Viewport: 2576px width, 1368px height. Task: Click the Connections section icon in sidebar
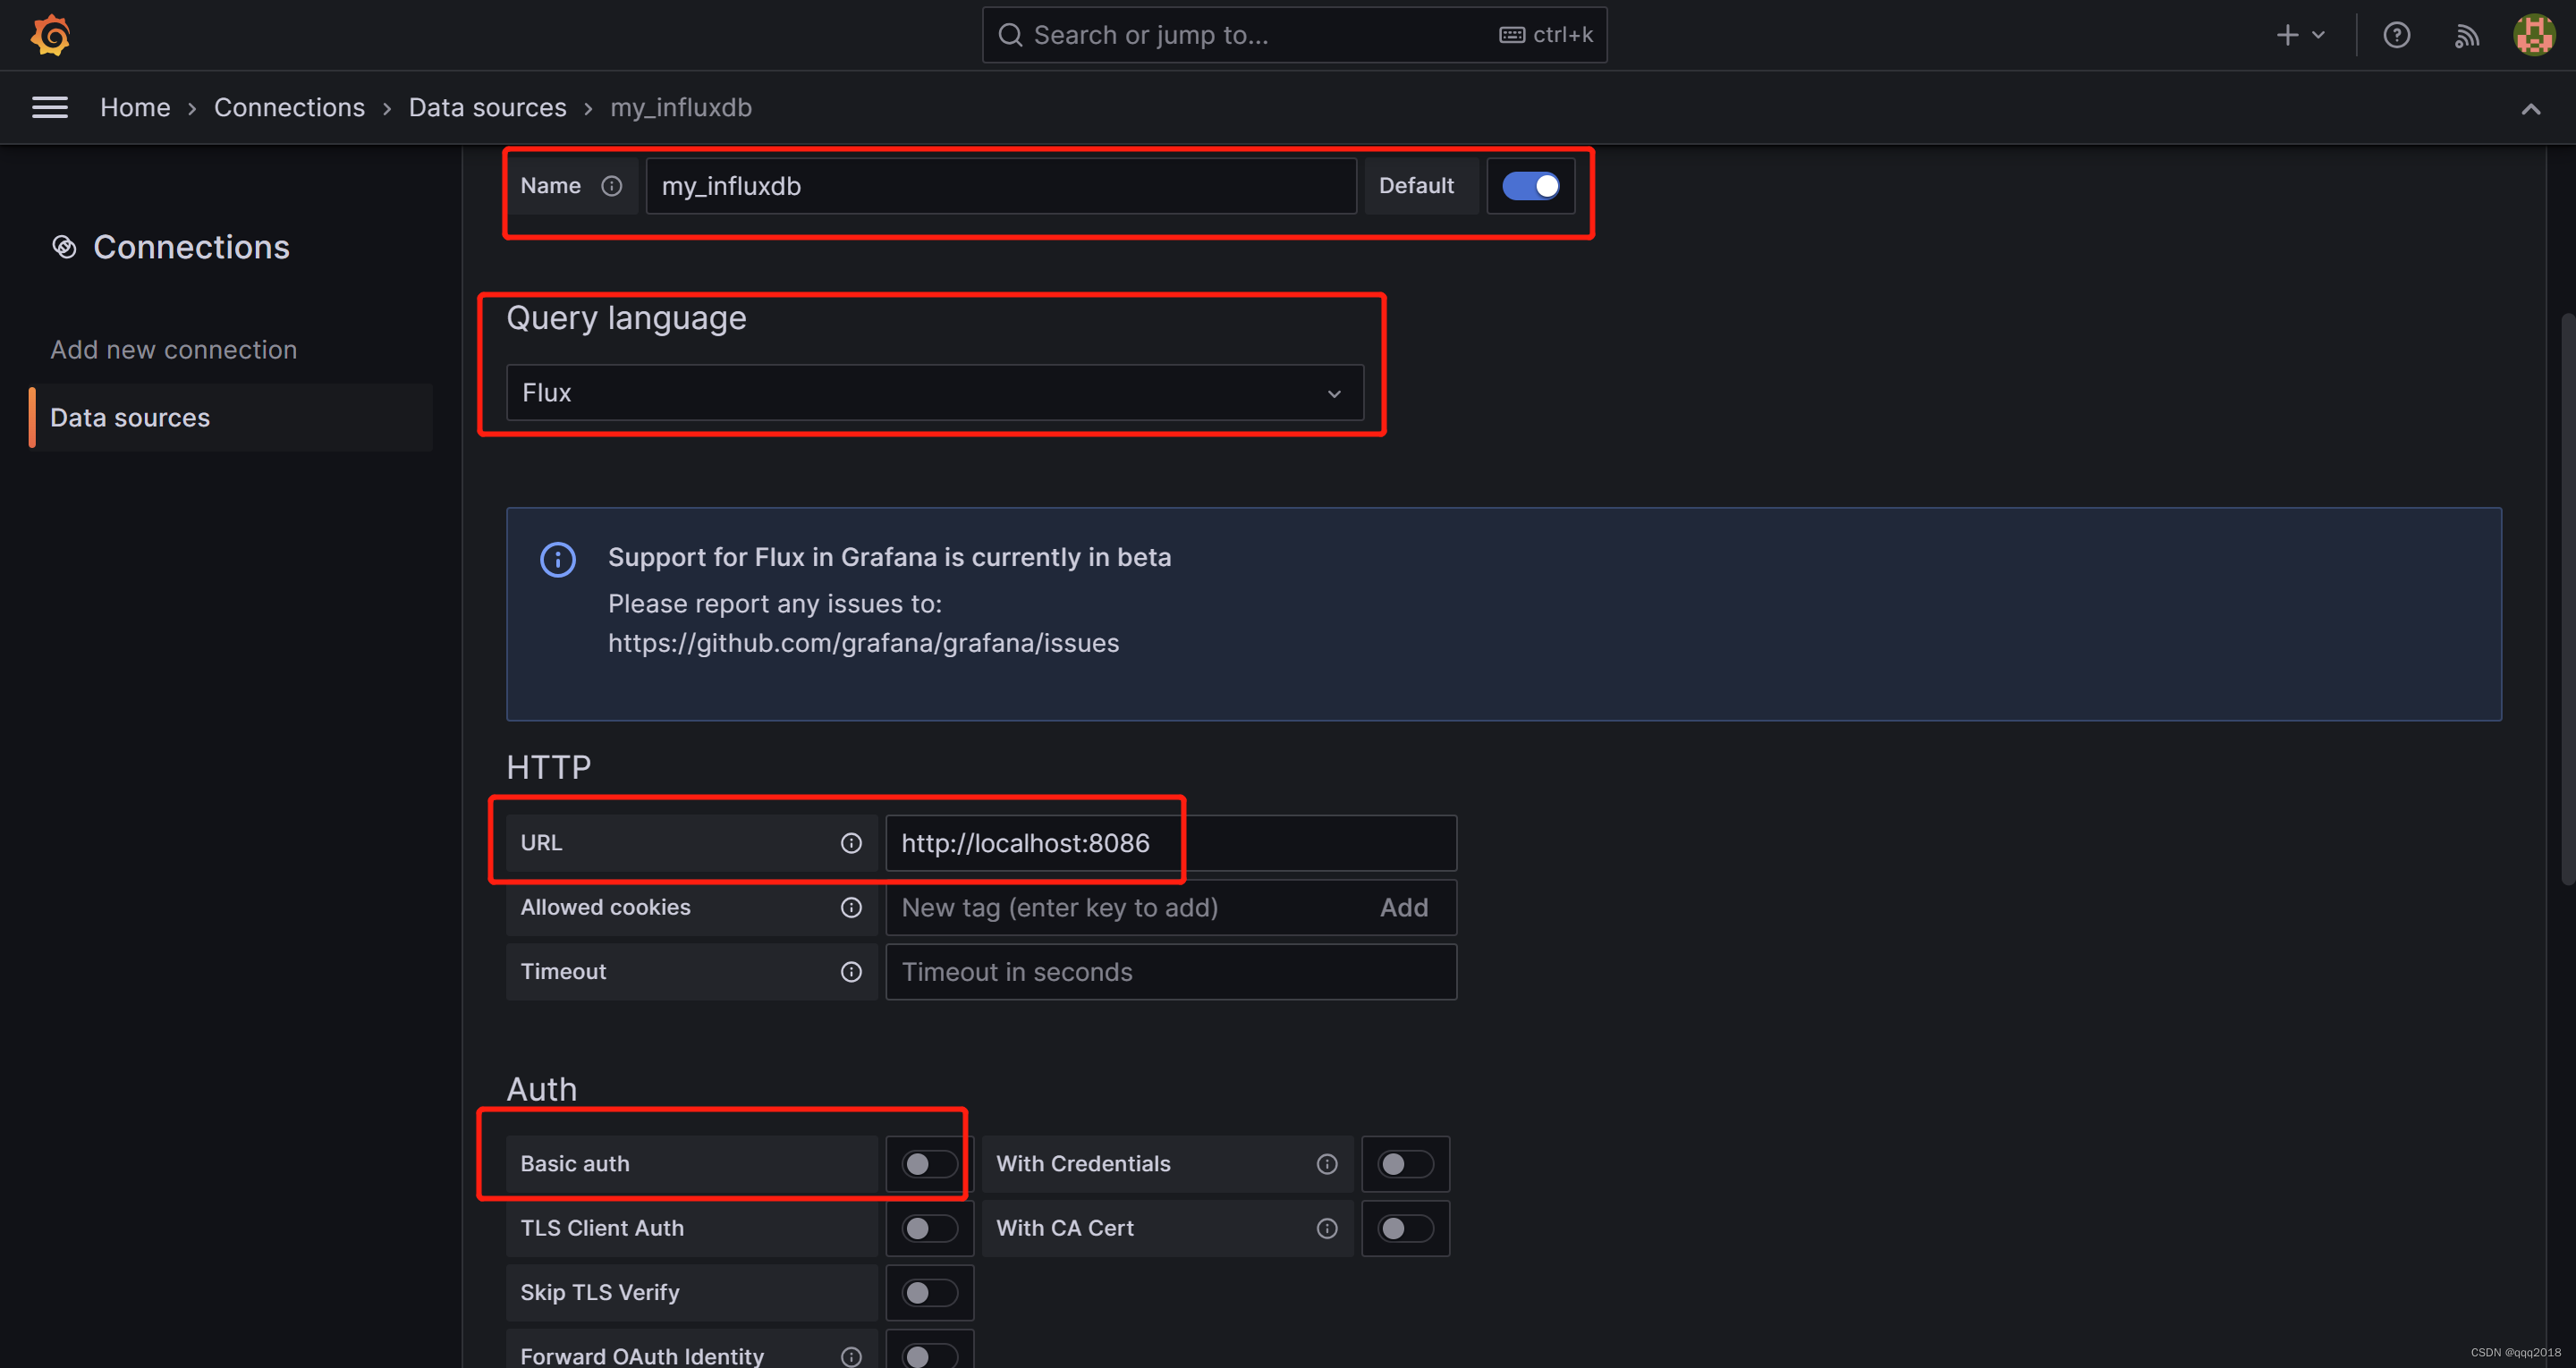pyautogui.click(x=64, y=247)
